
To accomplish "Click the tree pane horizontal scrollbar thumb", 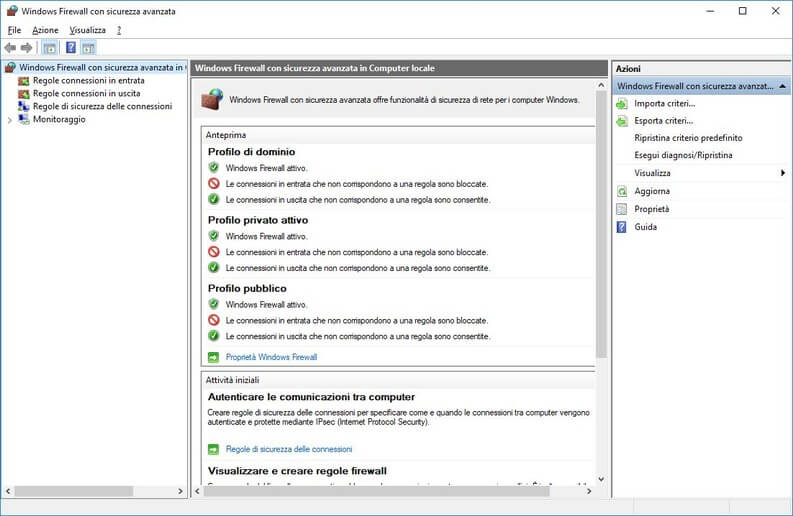I will 74,491.
